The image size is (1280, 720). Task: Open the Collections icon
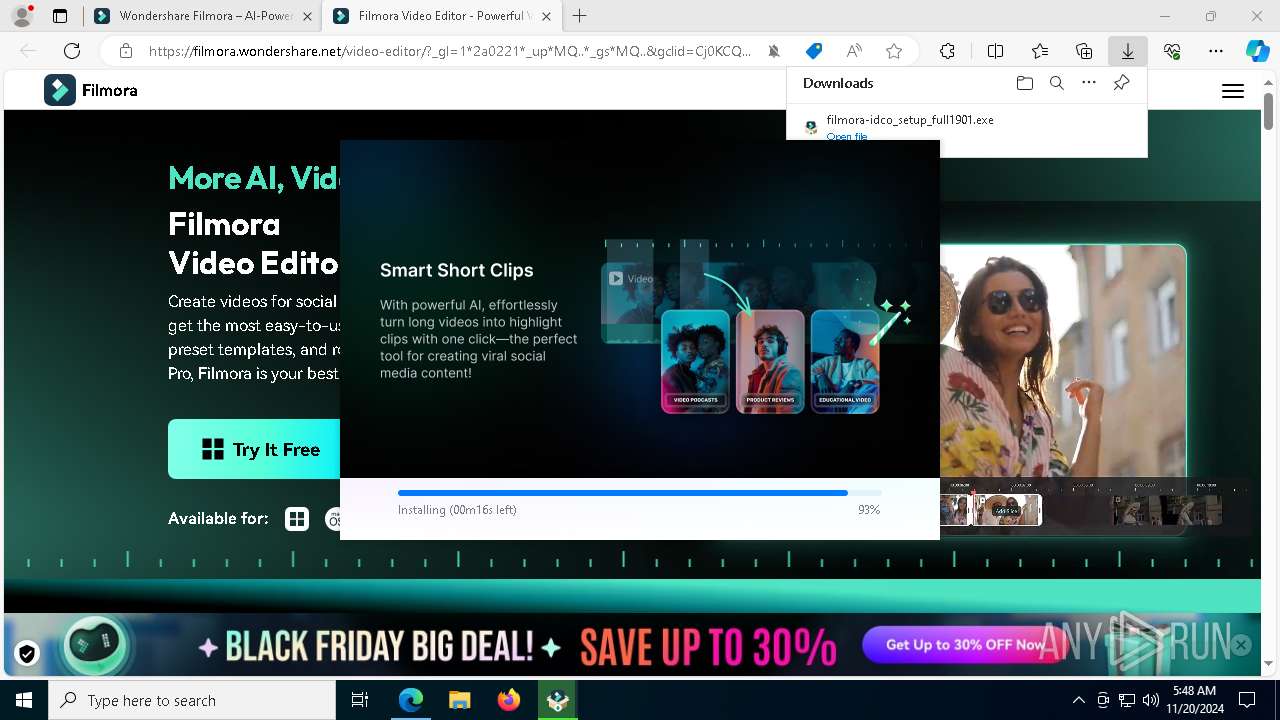[1084, 51]
